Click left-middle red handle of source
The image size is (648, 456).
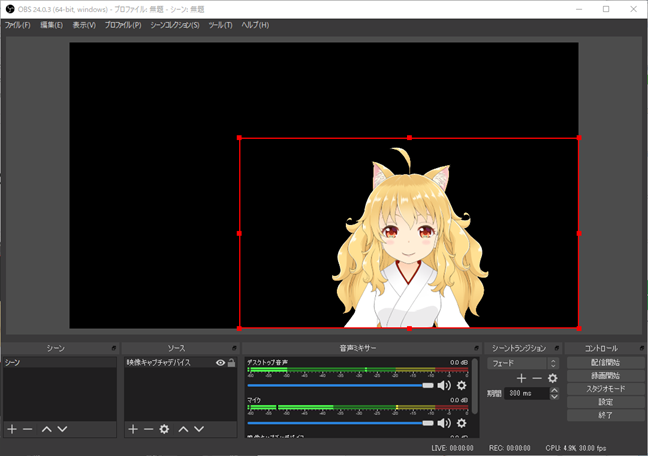point(239,233)
